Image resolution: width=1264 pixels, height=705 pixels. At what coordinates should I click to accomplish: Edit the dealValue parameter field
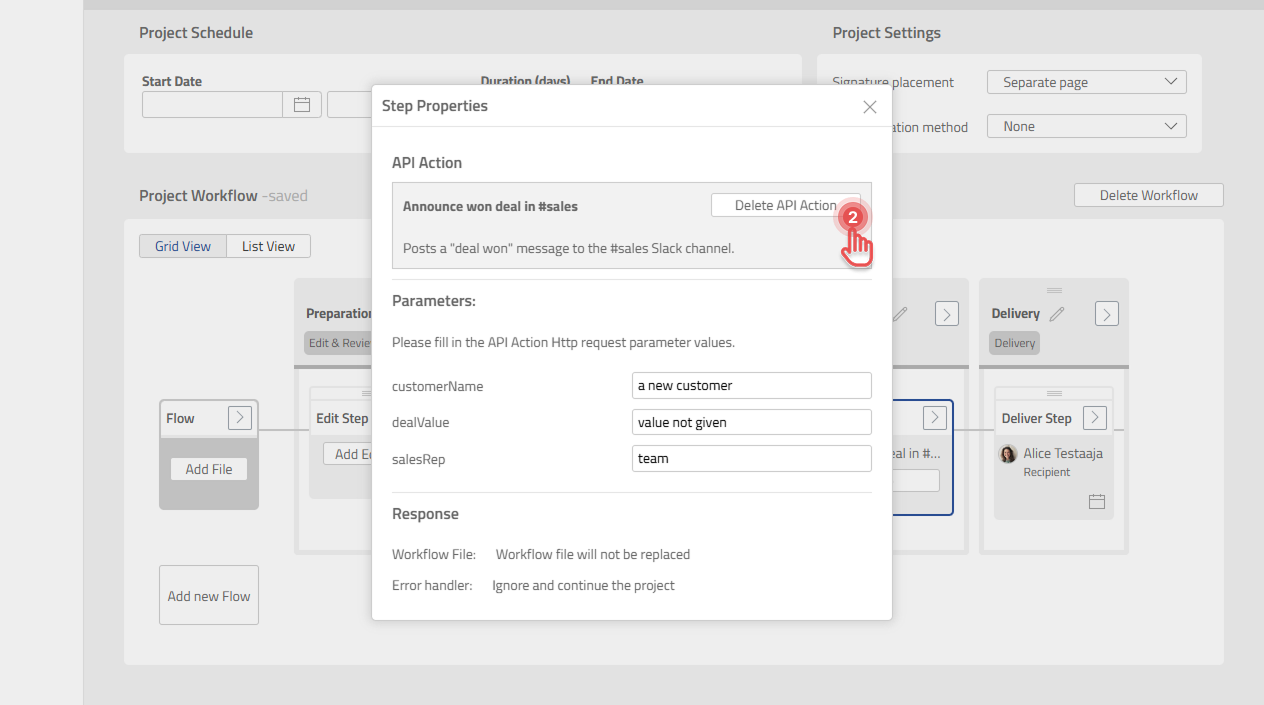752,422
